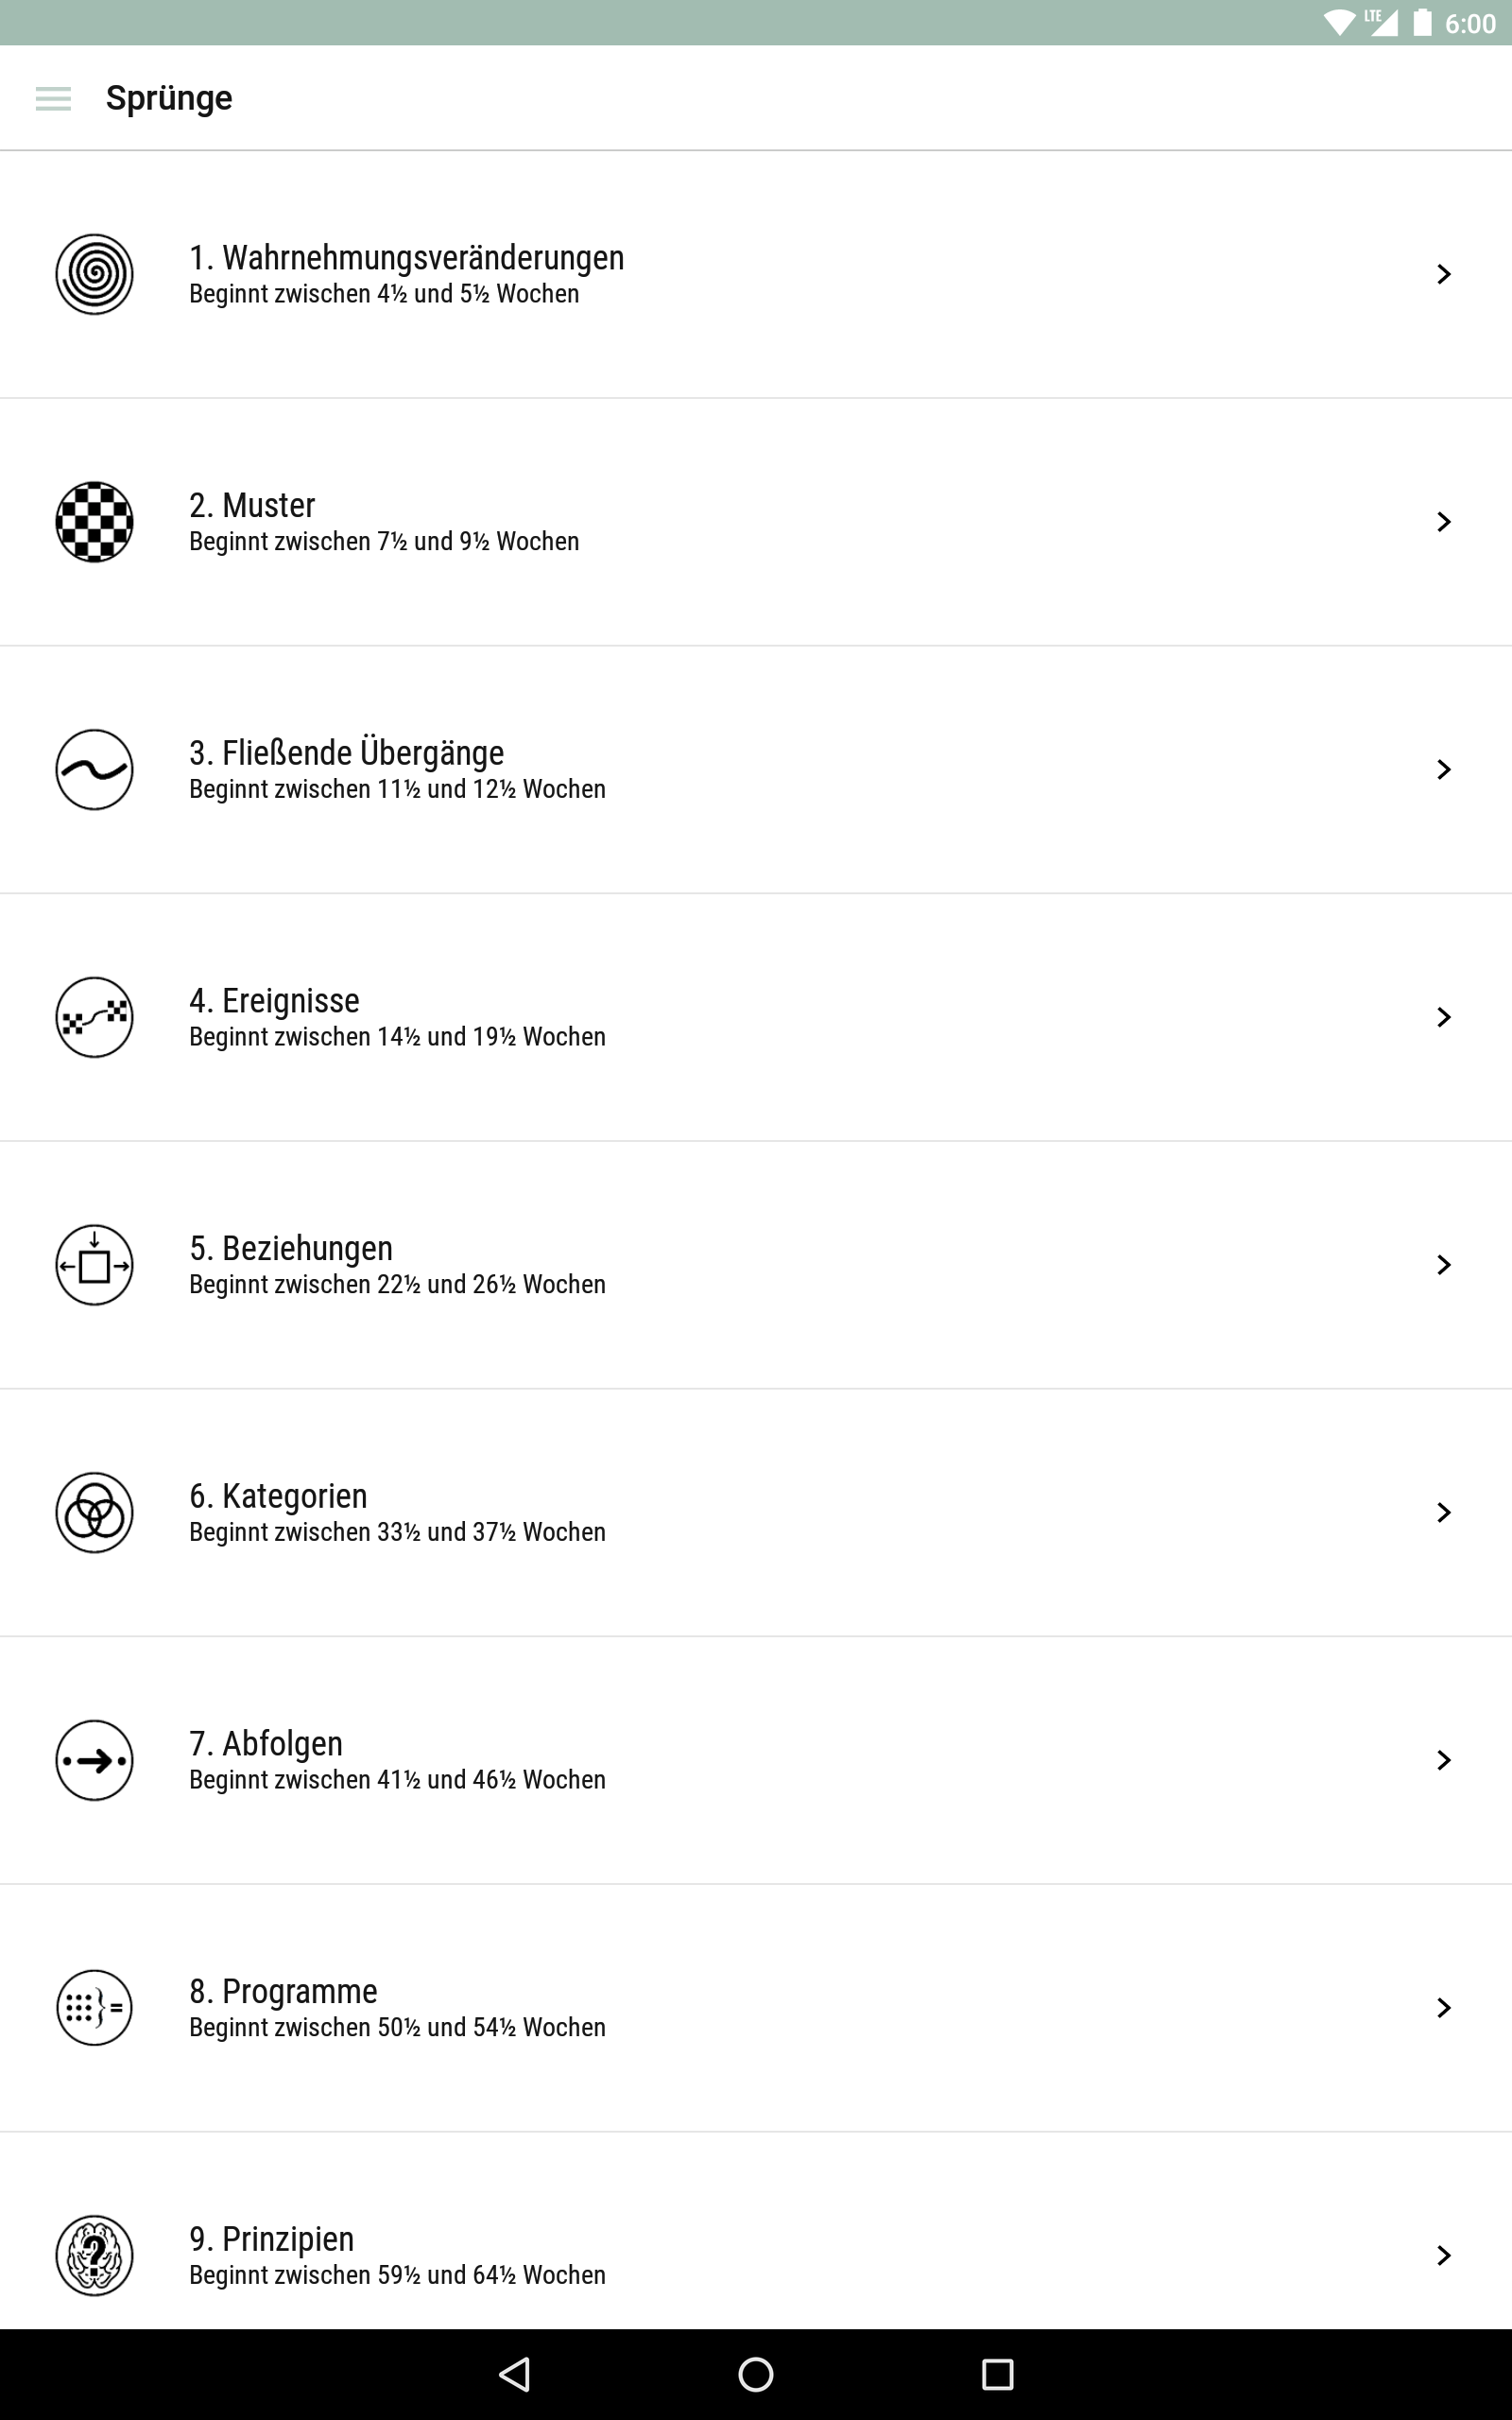The width and height of the screenshot is (1512, 2420).
Task: Expand the Abfolgen row chevron
Action: (x=1443, y=1760)
